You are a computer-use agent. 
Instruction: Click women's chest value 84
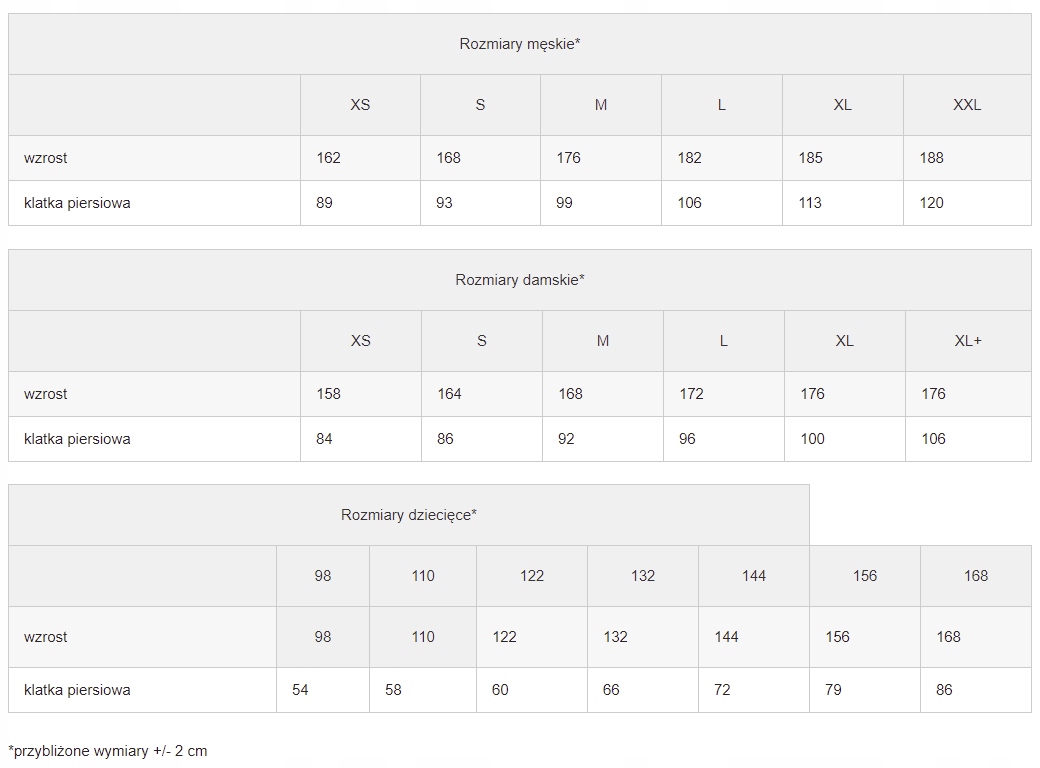(324, 439)
